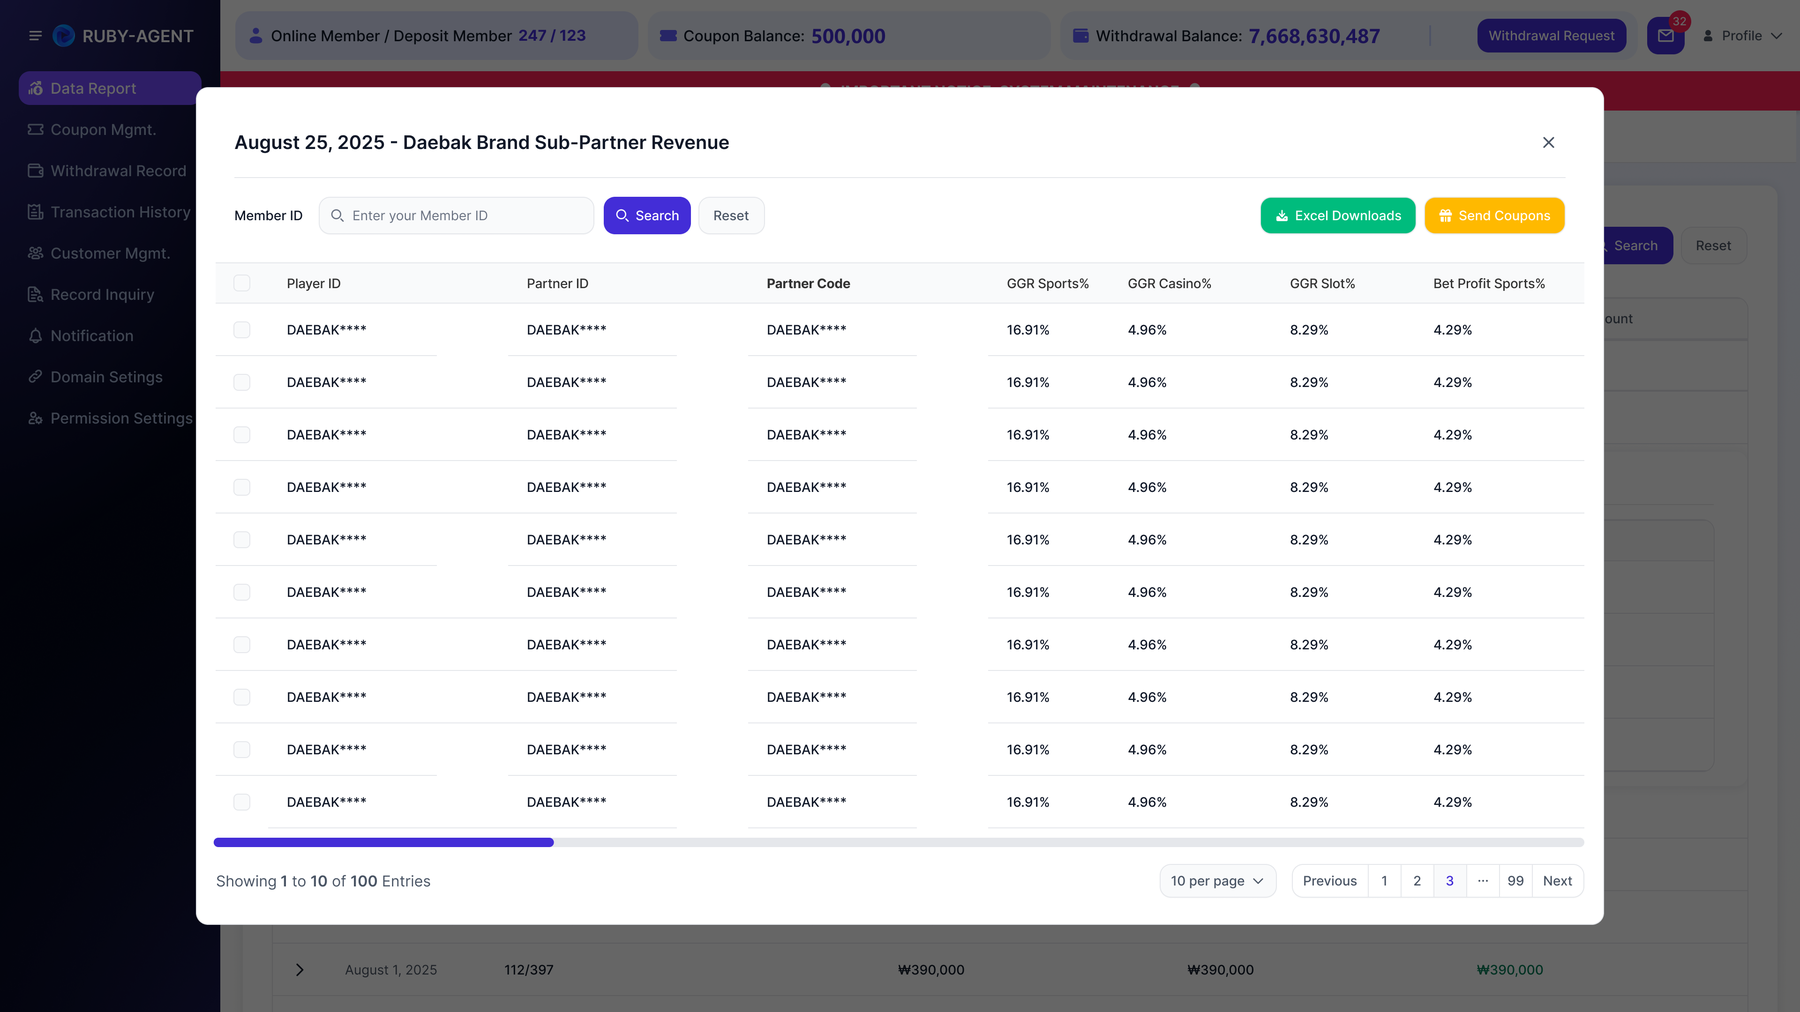The image size is (1800, 1012).
Task: Open Transaction History in the sidebar
Action: pos(109,212)
